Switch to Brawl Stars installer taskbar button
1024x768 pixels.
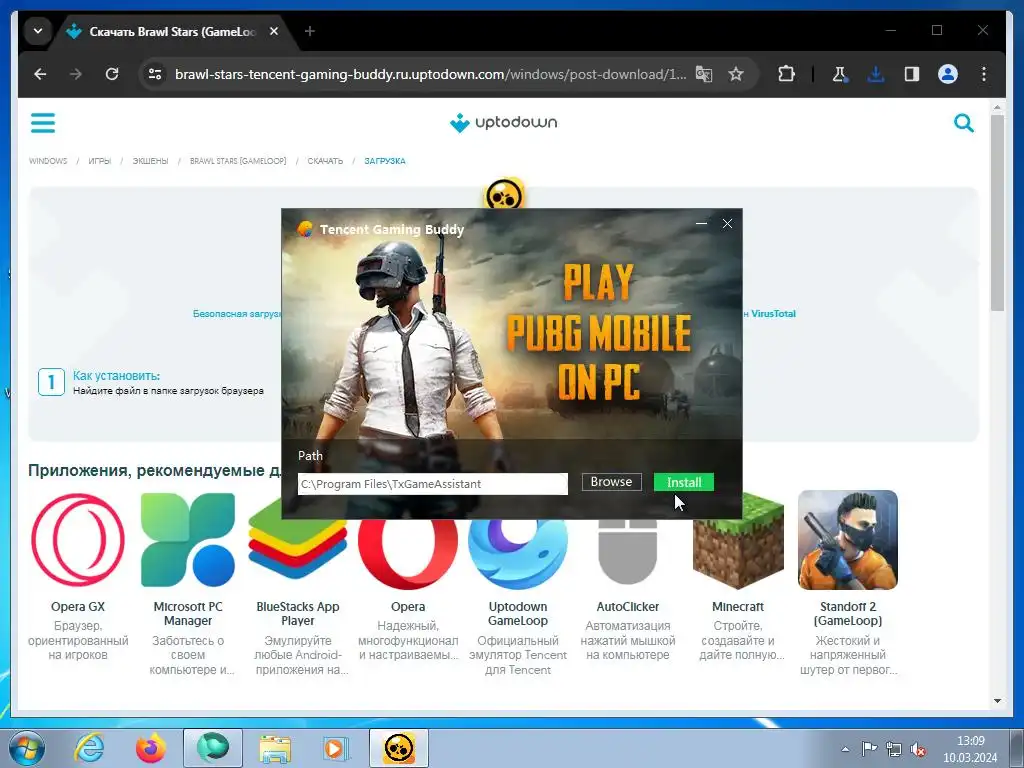(399, 748)
